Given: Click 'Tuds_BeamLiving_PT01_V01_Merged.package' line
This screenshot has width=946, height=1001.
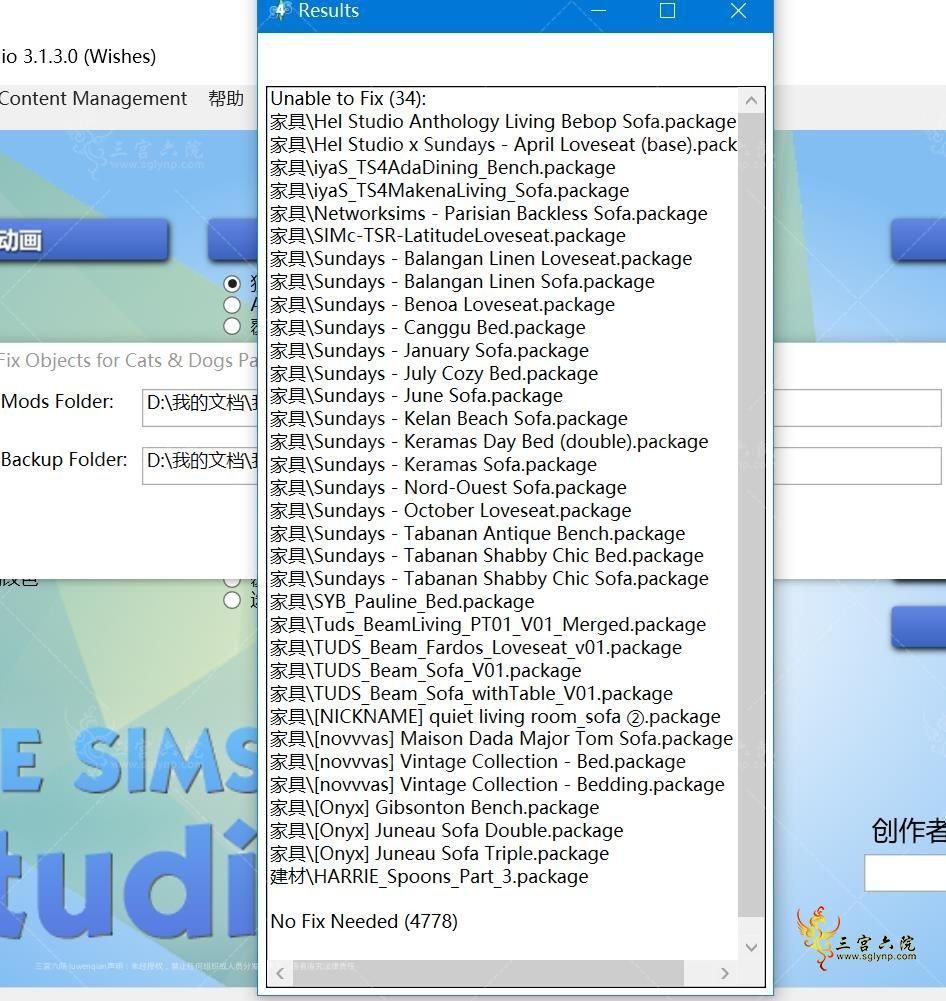Looking at the screenshot, I should click(x=488, y=624).
